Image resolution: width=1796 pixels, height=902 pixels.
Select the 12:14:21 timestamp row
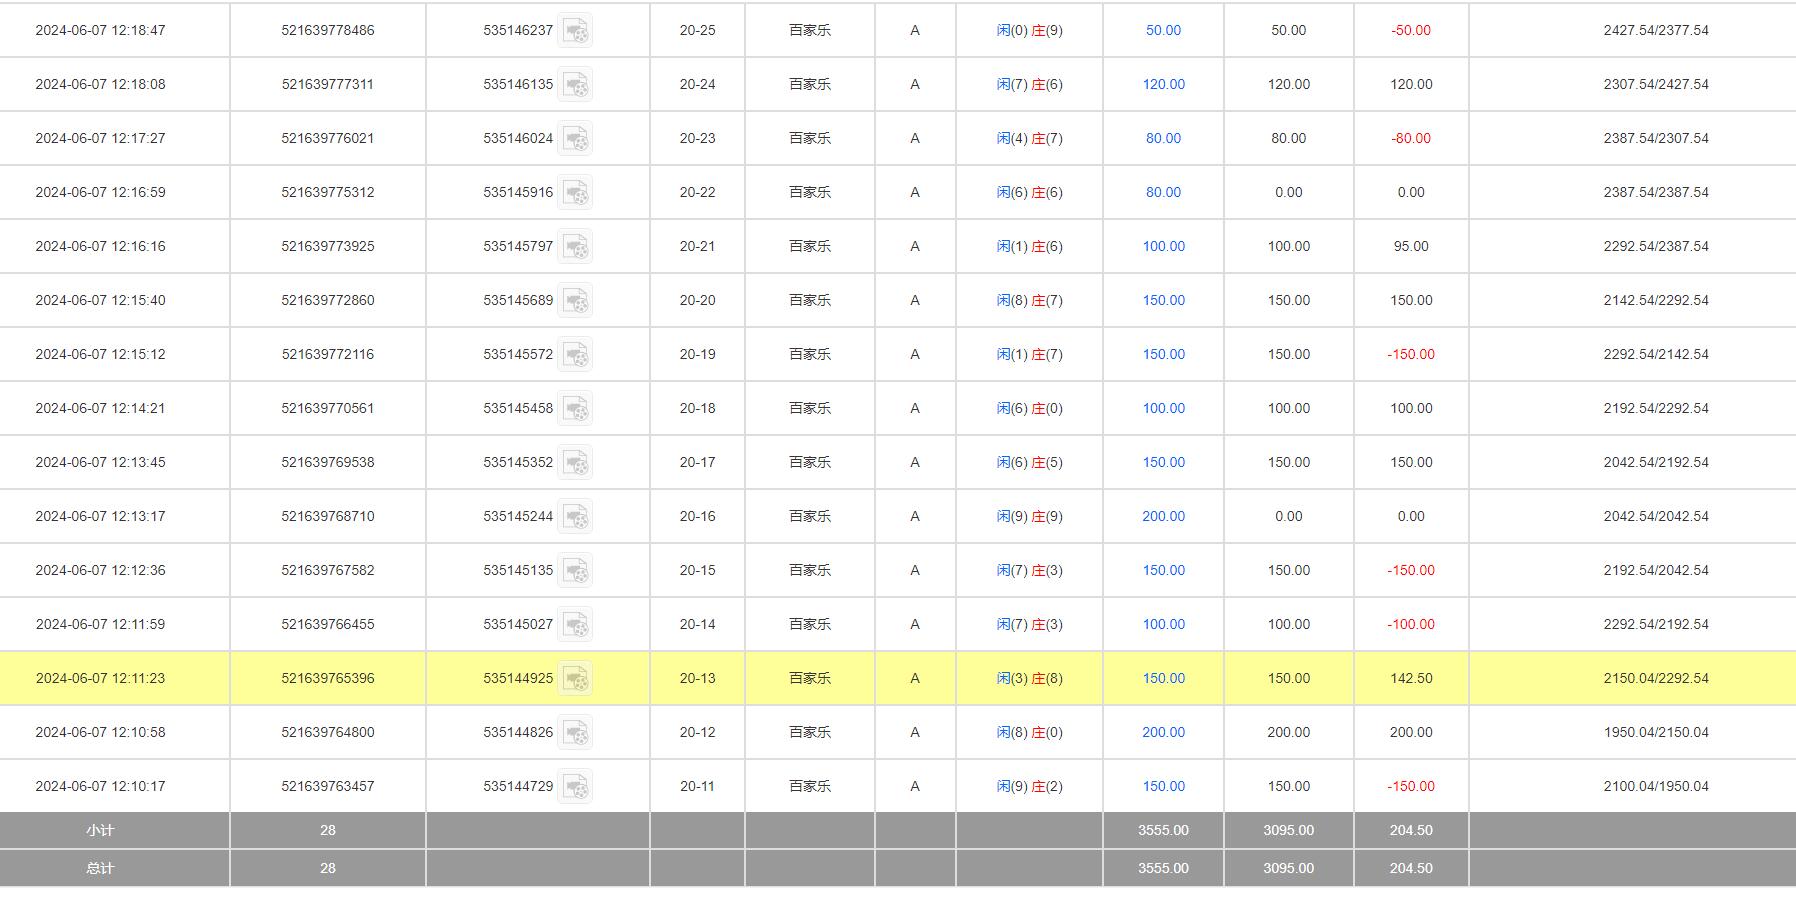pos(100,409)
